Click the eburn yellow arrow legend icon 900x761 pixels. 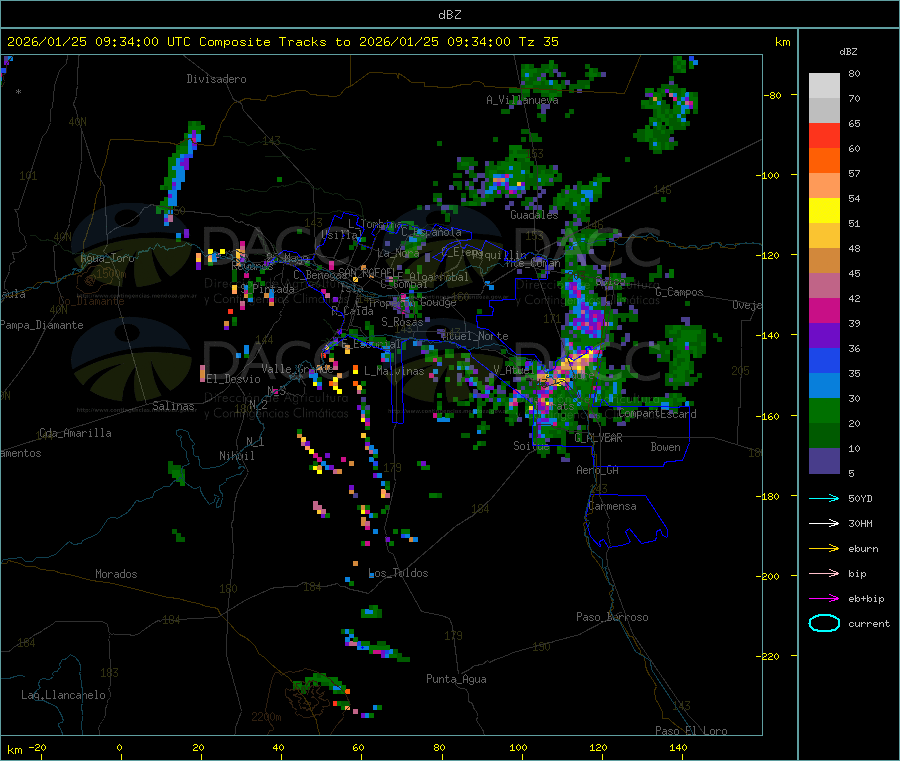pyautogui.click(x=824, y=549)
